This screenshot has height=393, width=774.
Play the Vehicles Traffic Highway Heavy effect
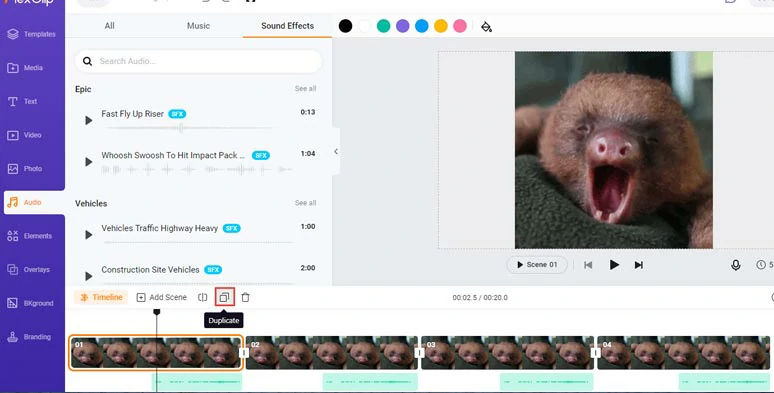tap(89, 235)
